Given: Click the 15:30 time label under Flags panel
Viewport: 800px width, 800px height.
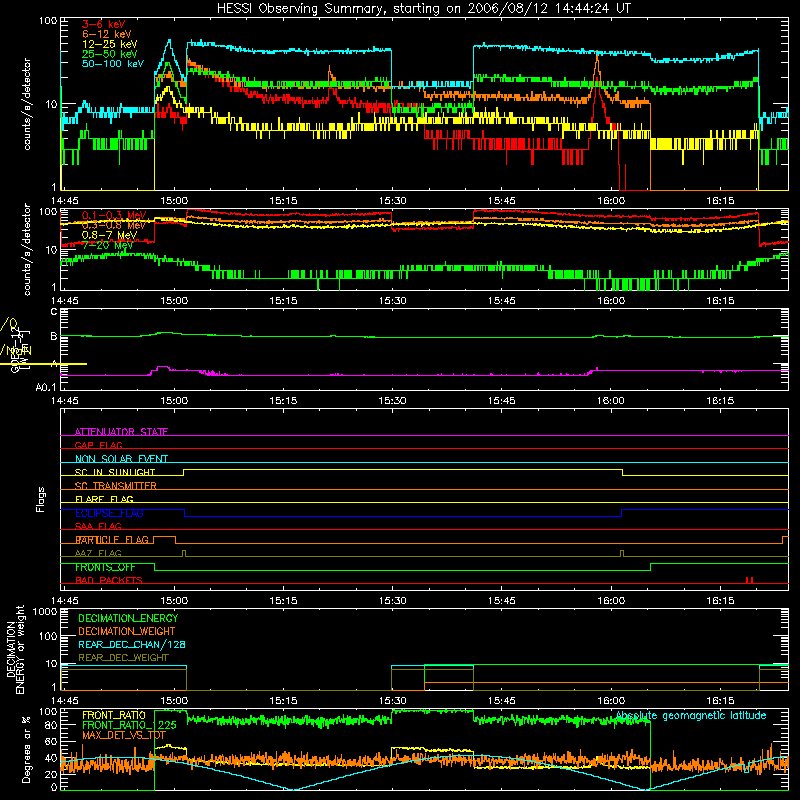Looking at the screenshot, I should click(393, 601).
